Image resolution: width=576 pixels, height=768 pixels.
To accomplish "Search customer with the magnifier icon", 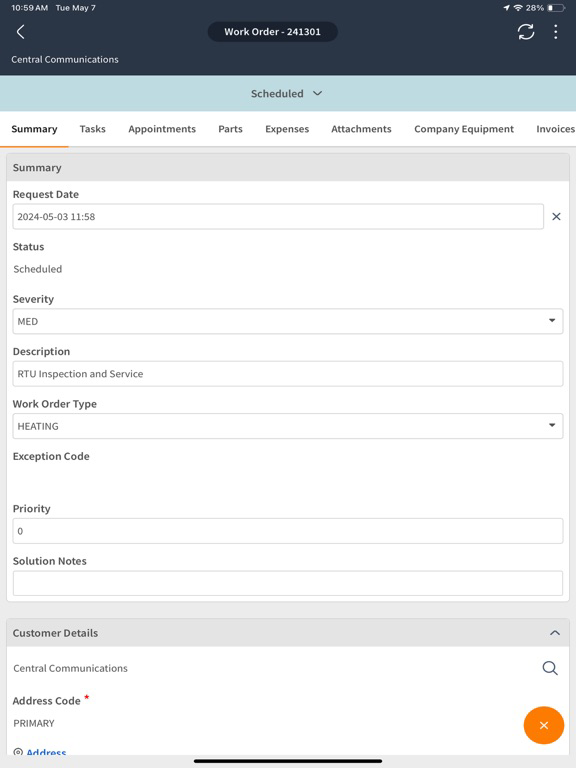I will [x=550, y=668].
